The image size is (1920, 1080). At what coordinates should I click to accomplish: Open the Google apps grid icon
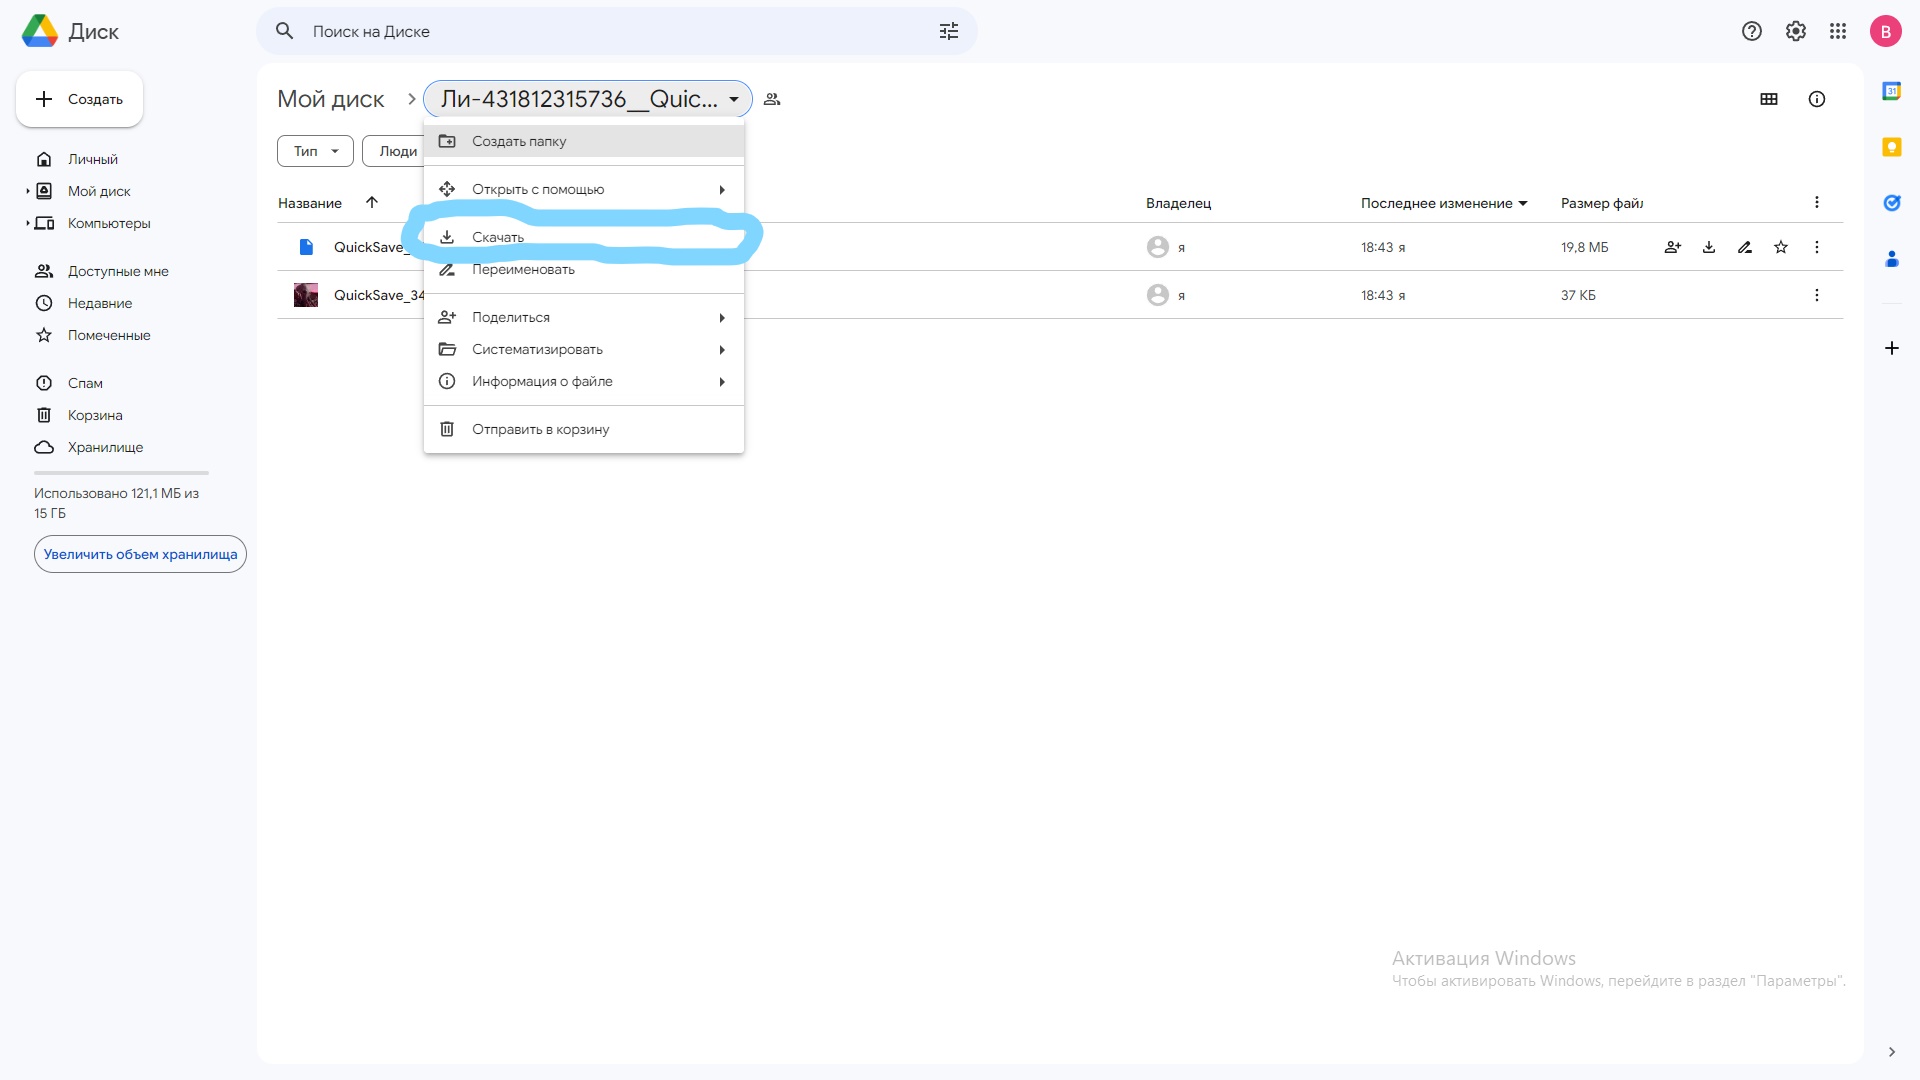[x=1838, y=31]
